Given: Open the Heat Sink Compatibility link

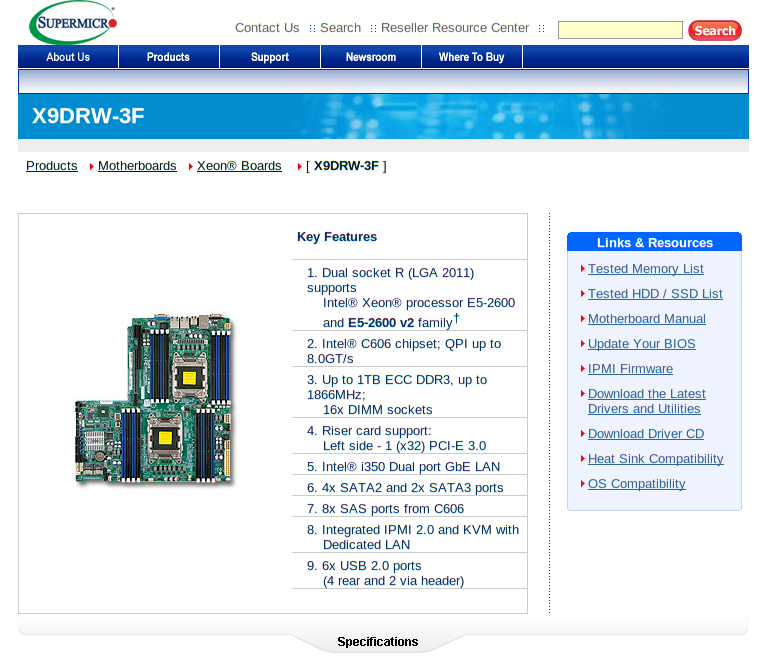Looking at the screenshot, I should 656,459.
